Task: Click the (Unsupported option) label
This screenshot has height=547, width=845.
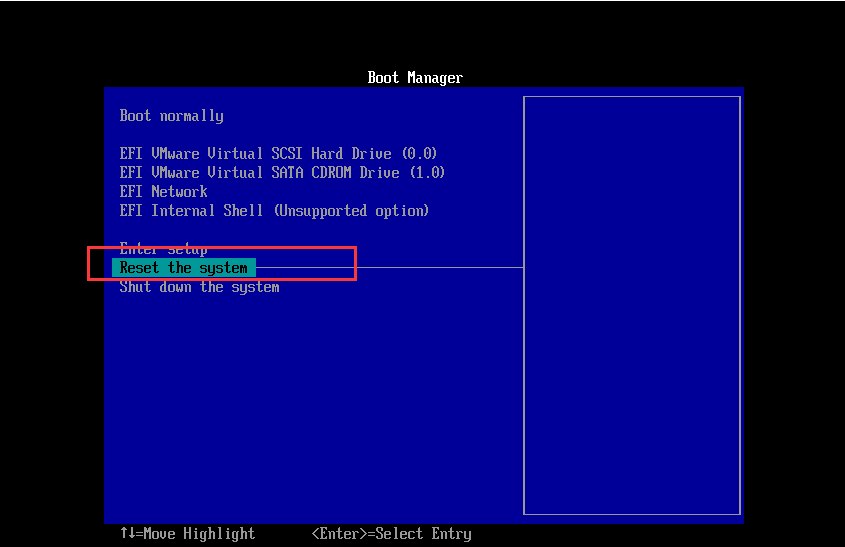Action: 351,211
